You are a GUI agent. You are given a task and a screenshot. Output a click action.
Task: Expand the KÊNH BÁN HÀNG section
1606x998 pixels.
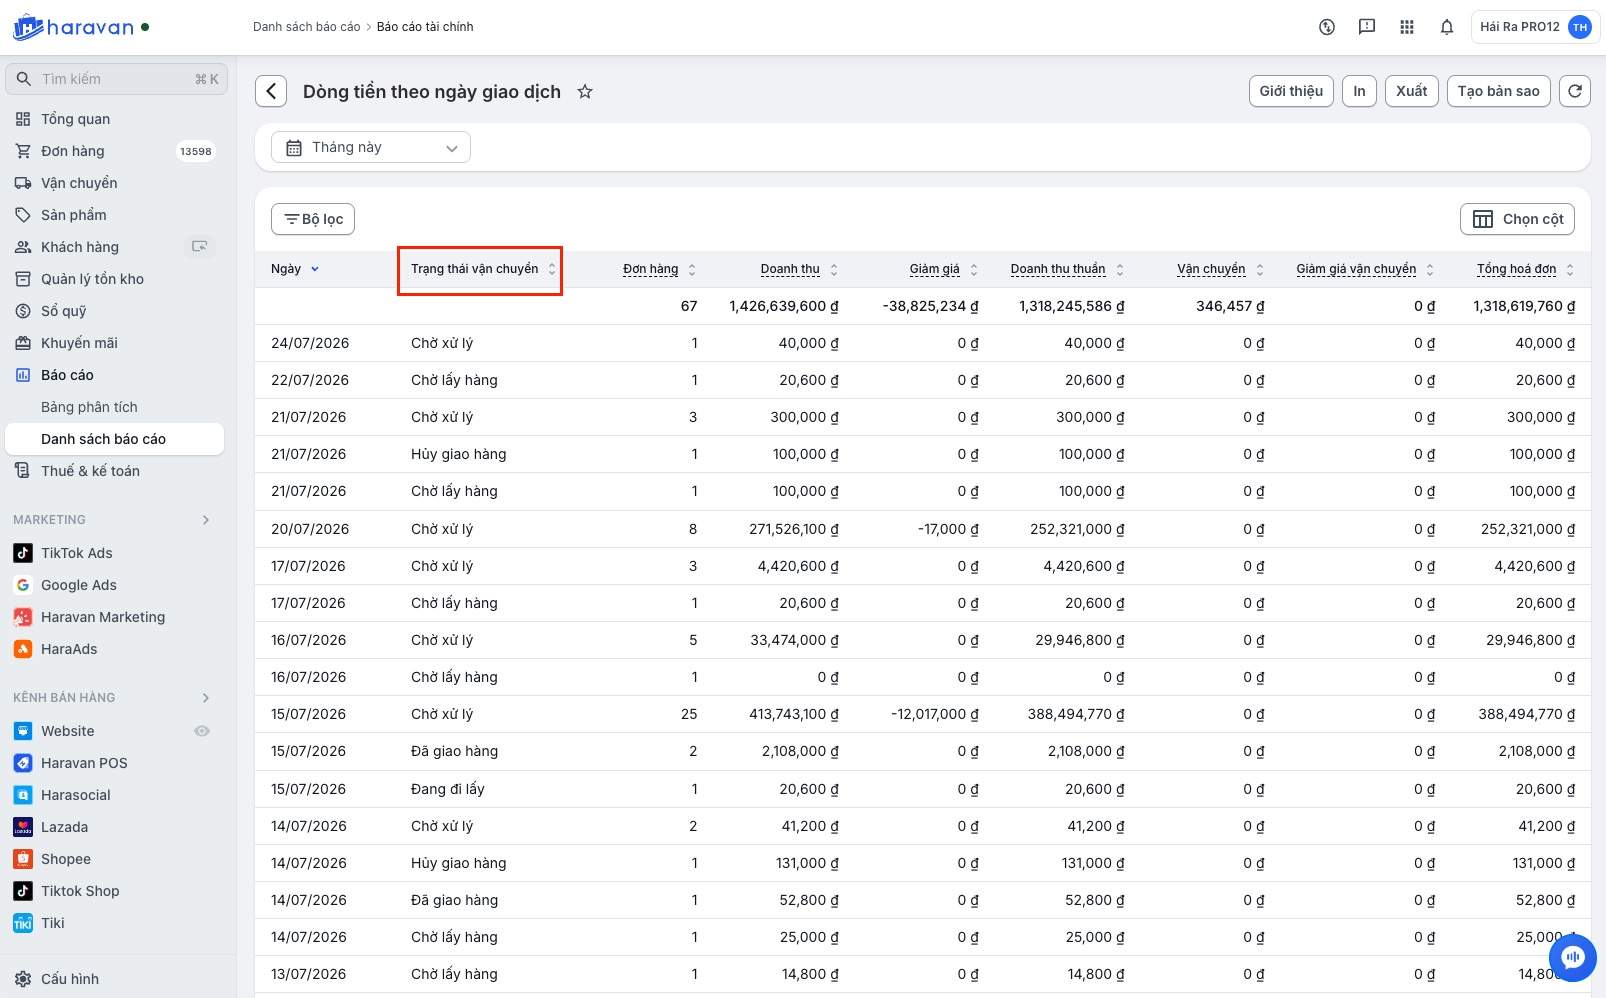[206, 698]
